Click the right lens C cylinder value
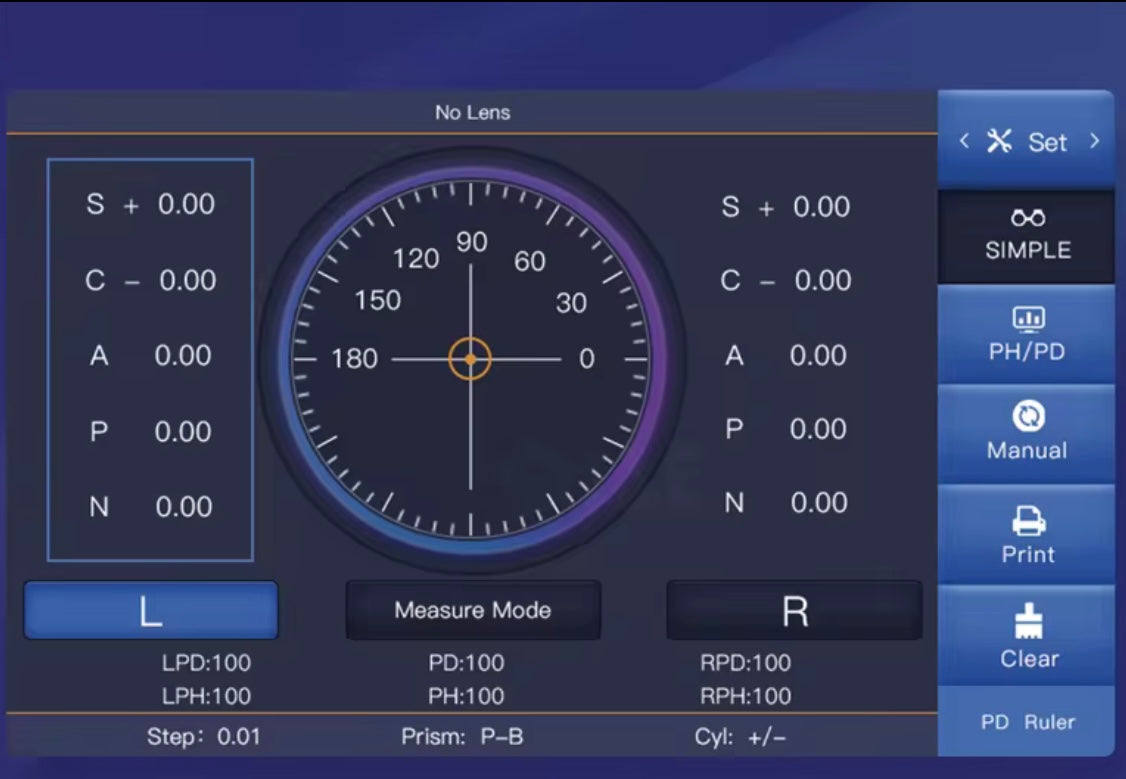The image size is (1126, 779). coord(822,281)
